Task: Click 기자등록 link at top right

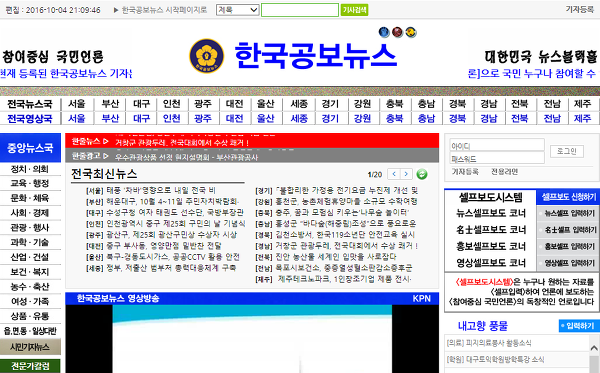Action: point(579,9)
